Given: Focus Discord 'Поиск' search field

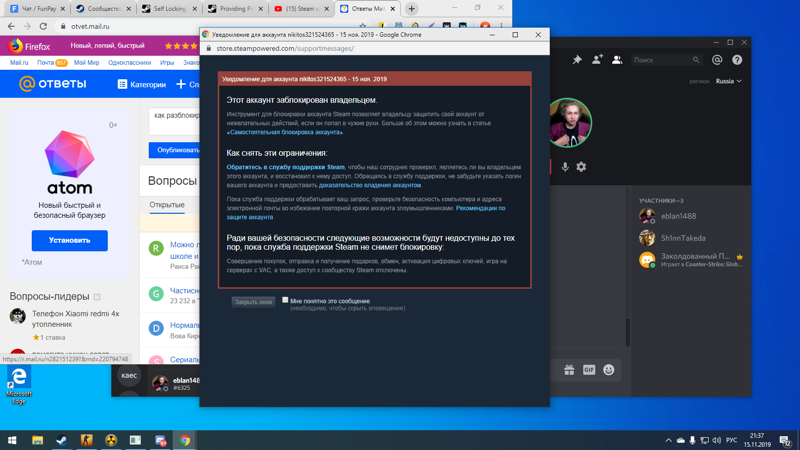Looking at the screenshot, I should click(x=666, y=60).
